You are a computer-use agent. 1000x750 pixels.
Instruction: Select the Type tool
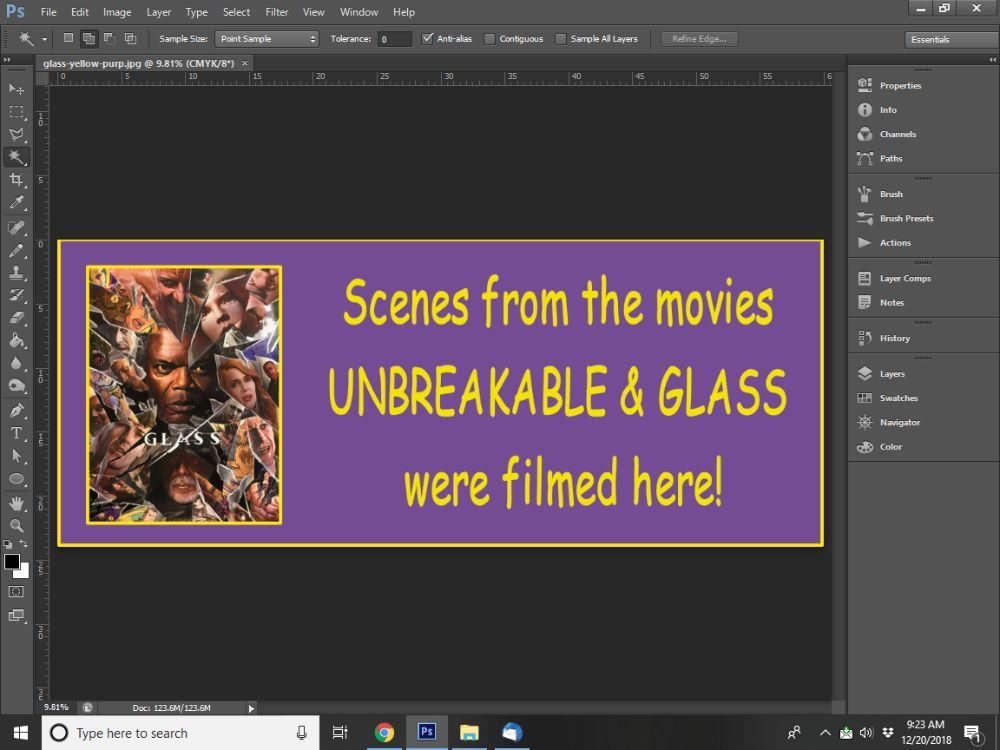coord(17,434)
